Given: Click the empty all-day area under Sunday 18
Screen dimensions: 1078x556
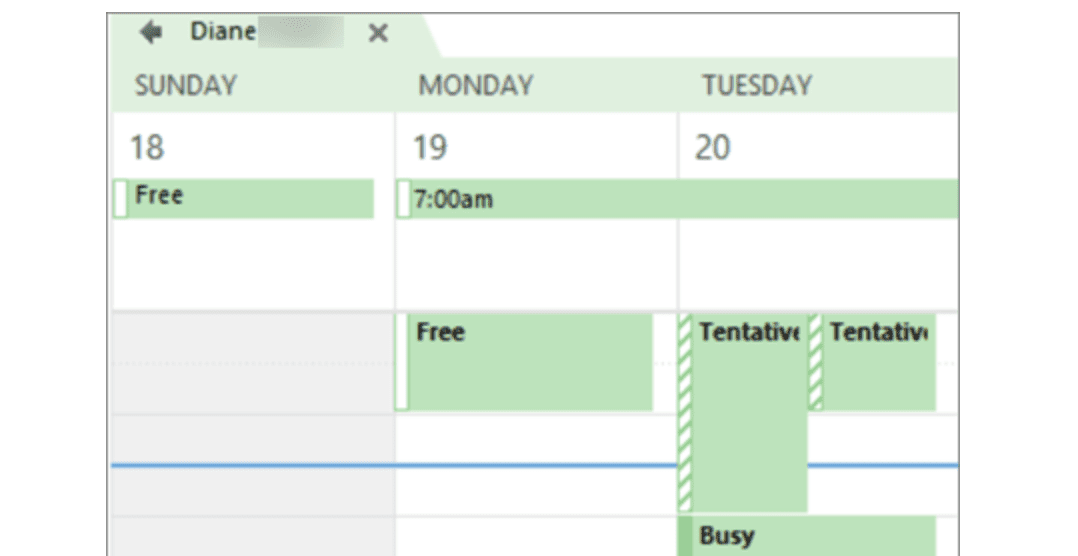Looking at the screenshot, I should click(254, 265).
